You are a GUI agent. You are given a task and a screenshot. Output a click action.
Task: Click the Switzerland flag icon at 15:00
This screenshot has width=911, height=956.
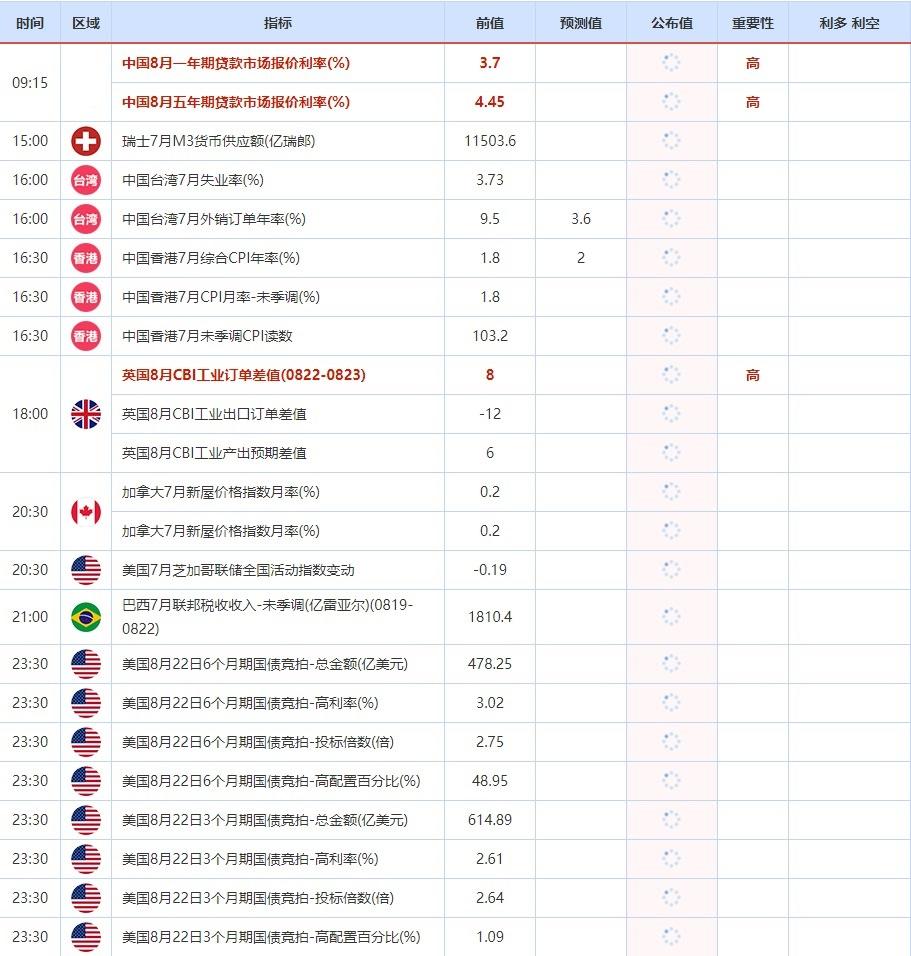pyautogui.click(x=86, y=141)
